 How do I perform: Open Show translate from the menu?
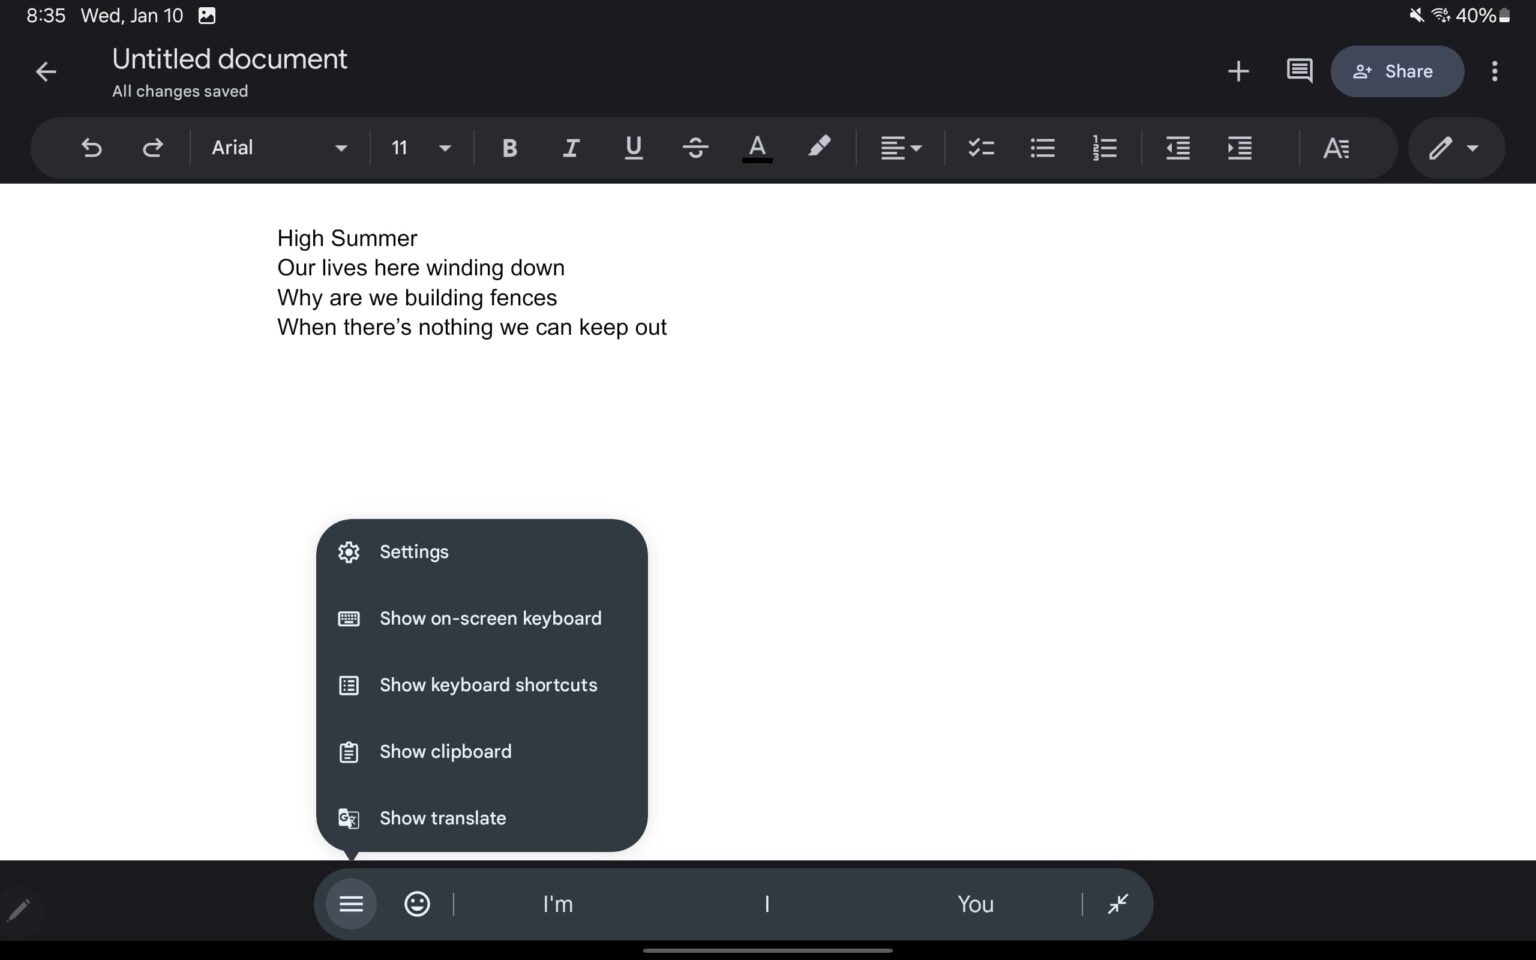tap(443, 818)
